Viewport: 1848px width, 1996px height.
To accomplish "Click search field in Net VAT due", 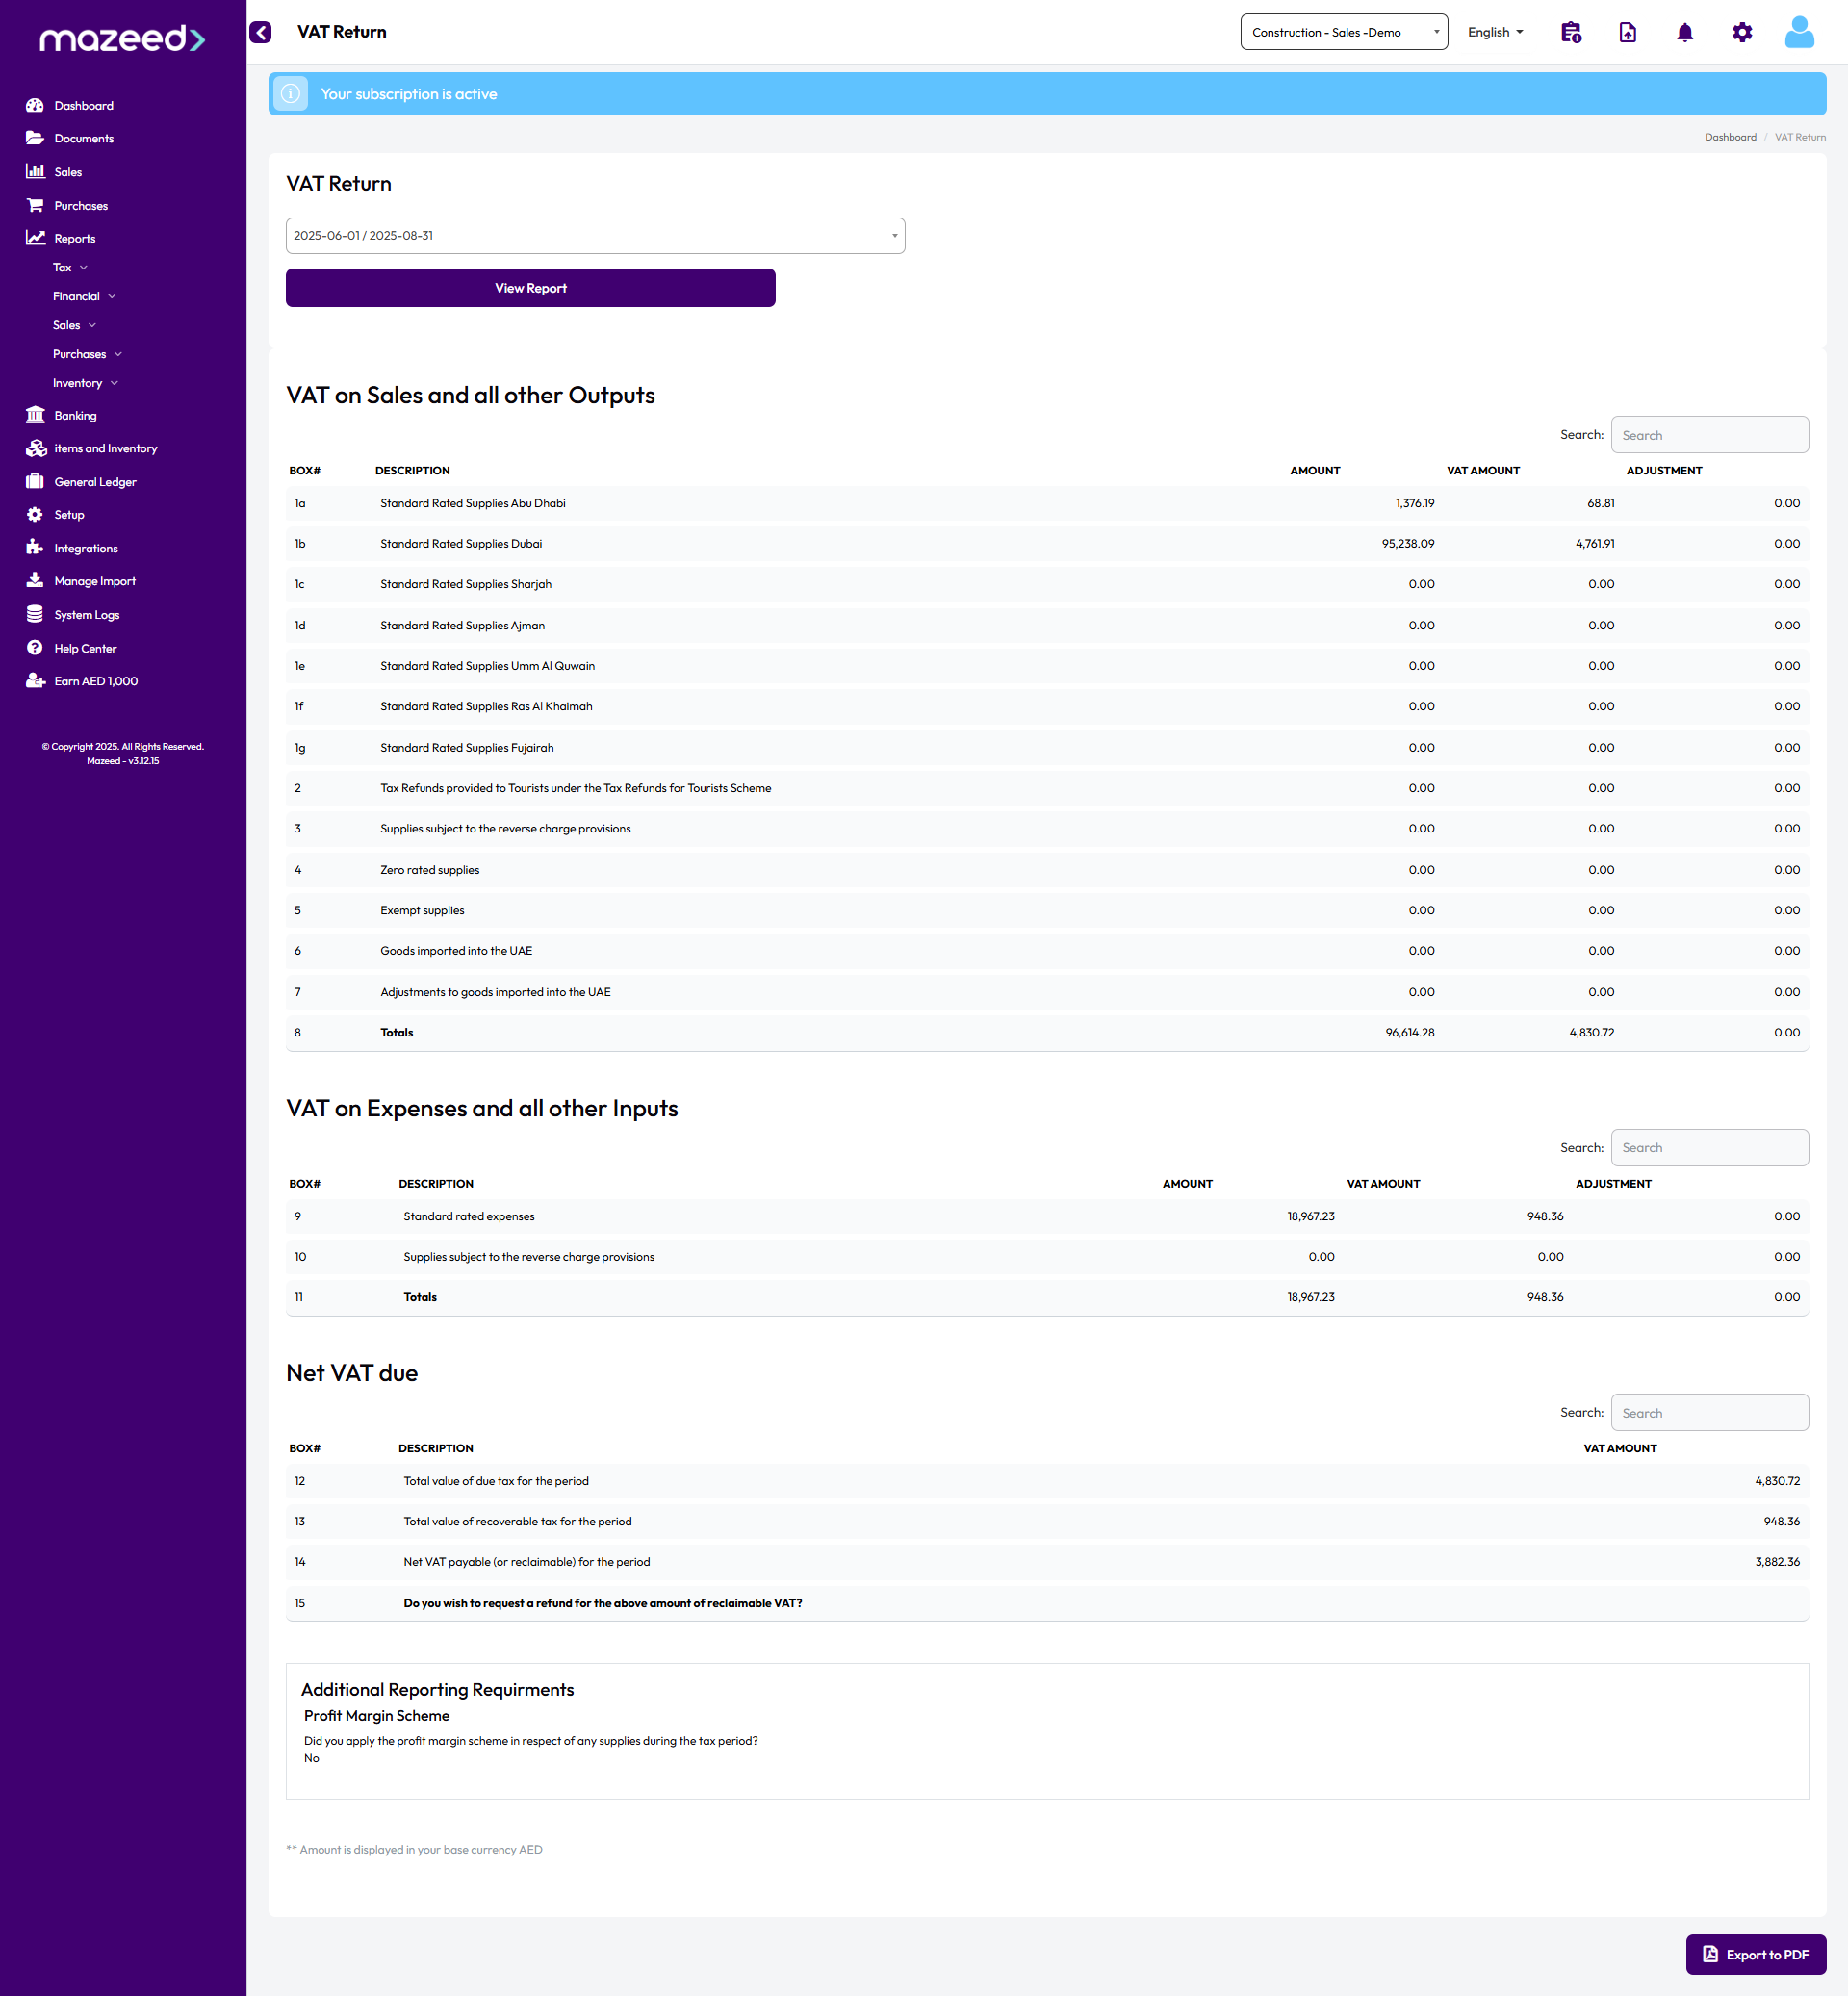I will (x=1708, y=1412).
